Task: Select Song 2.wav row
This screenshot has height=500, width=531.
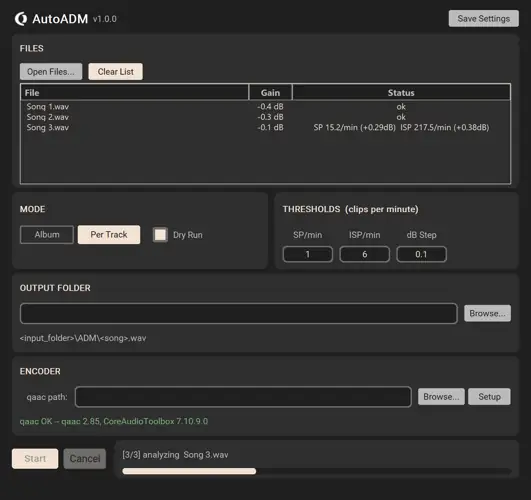Action: (266, 117)
